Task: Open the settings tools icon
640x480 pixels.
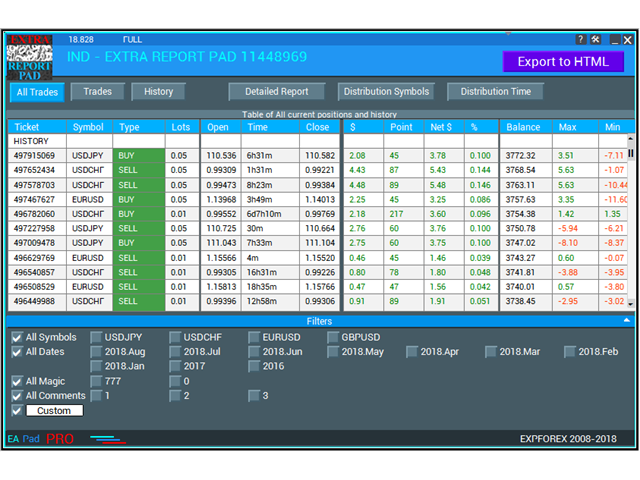Action: pyautogui.click(x=596, y=39)
